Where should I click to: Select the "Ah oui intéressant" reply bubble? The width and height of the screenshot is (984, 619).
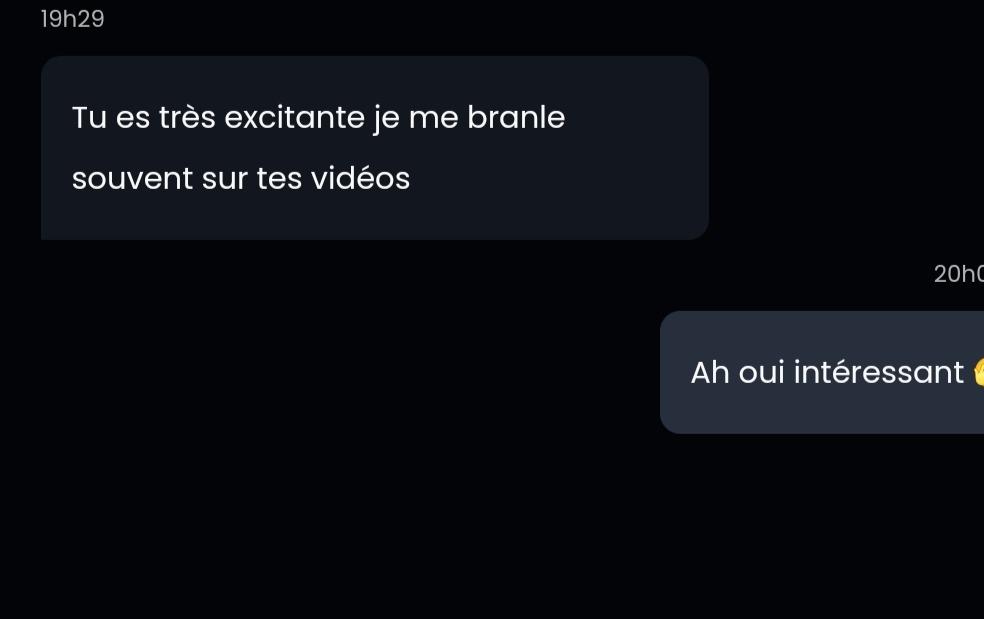(821, 372)
